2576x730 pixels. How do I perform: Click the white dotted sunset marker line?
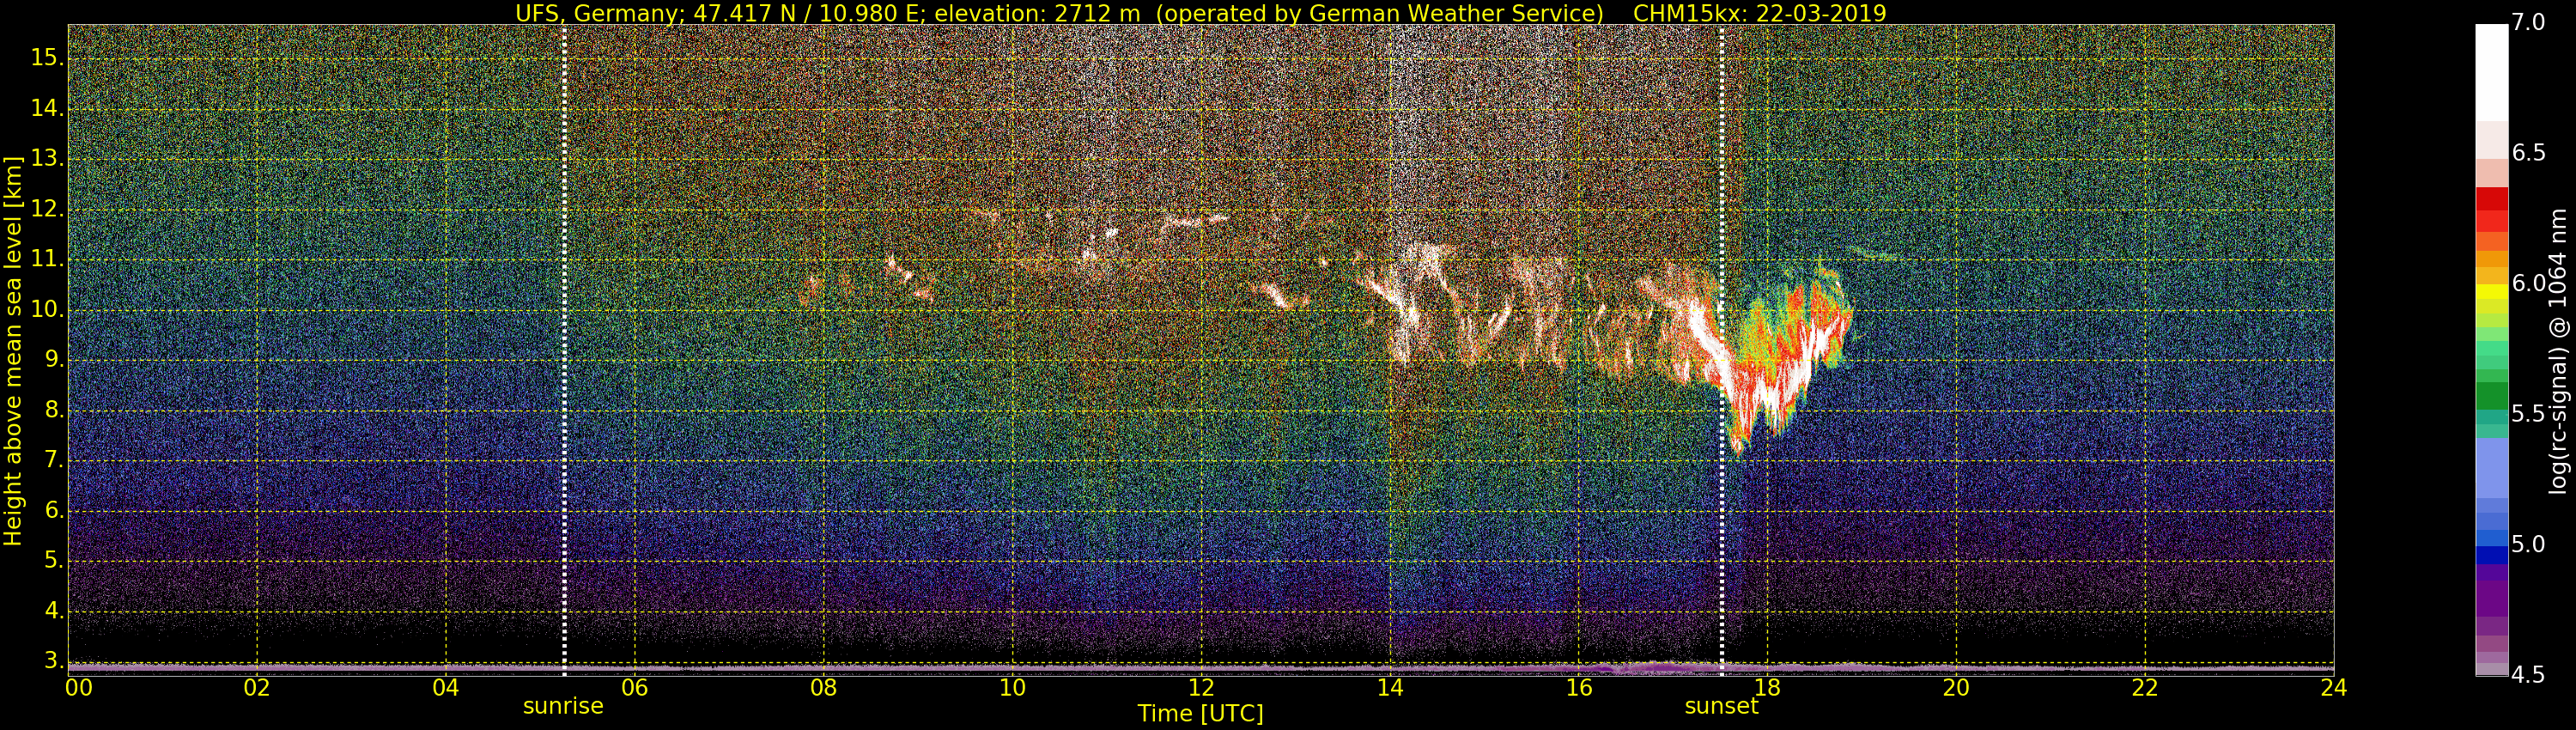[x=1722, y=350]
